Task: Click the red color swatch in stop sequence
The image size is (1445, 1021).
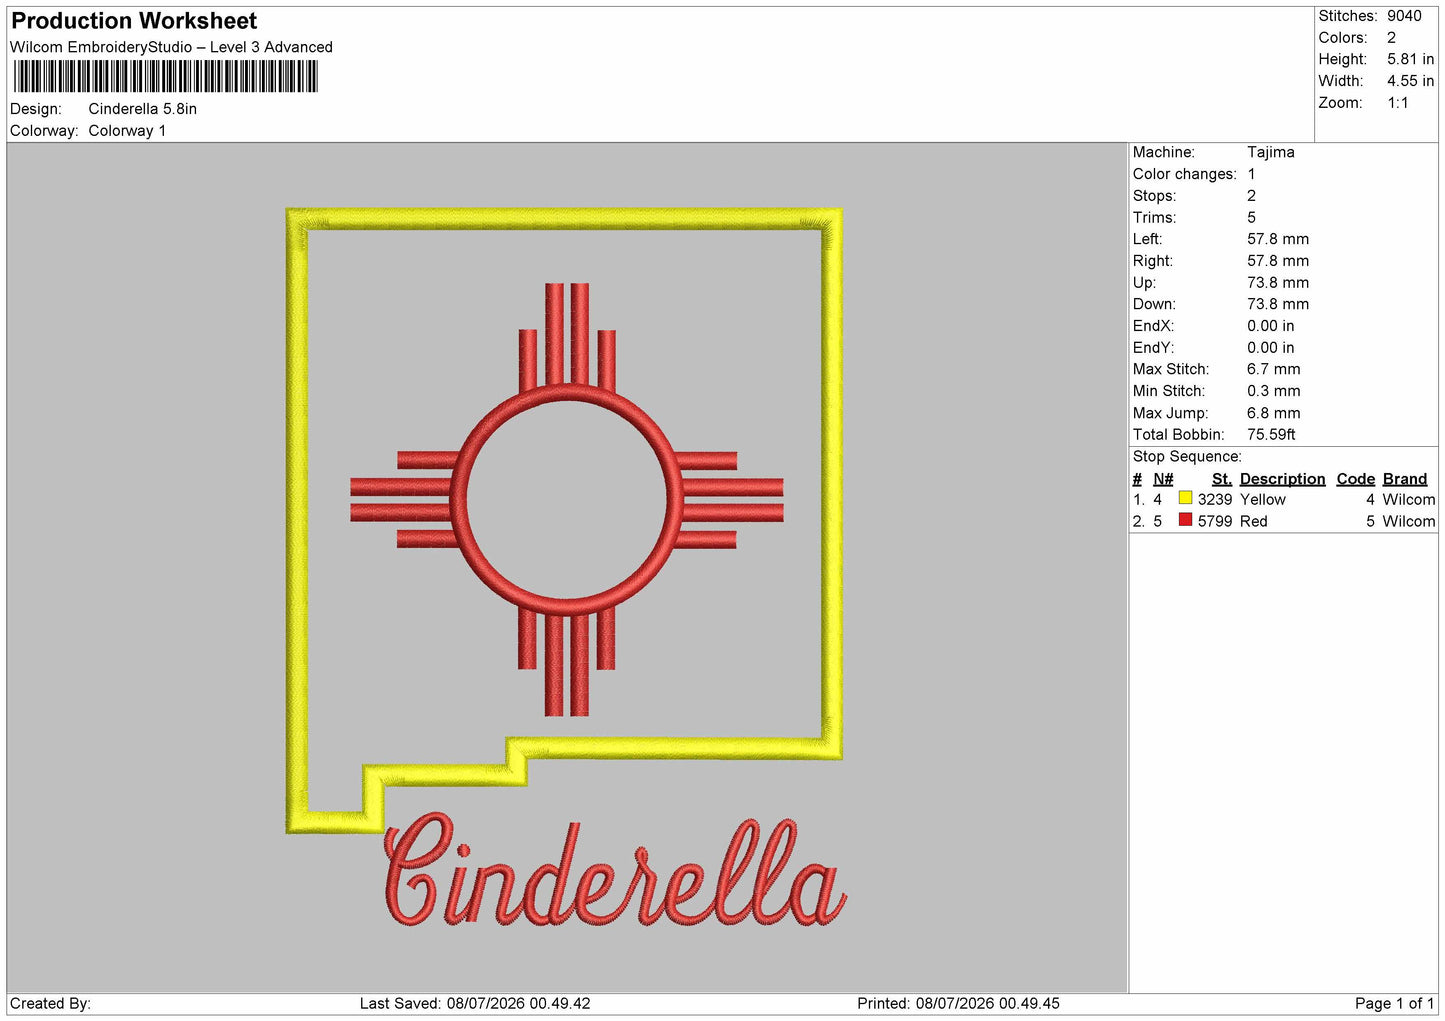Action: tap(1185, 520)
